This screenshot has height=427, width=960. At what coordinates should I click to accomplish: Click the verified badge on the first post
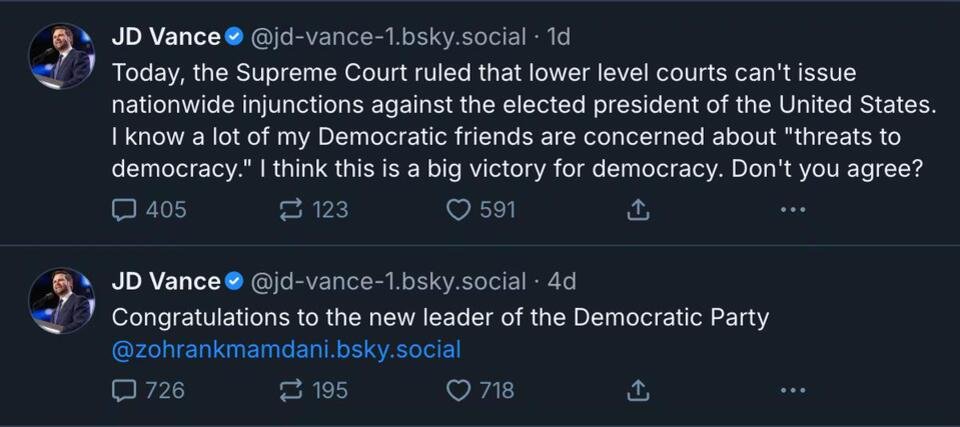click(234, 38)
